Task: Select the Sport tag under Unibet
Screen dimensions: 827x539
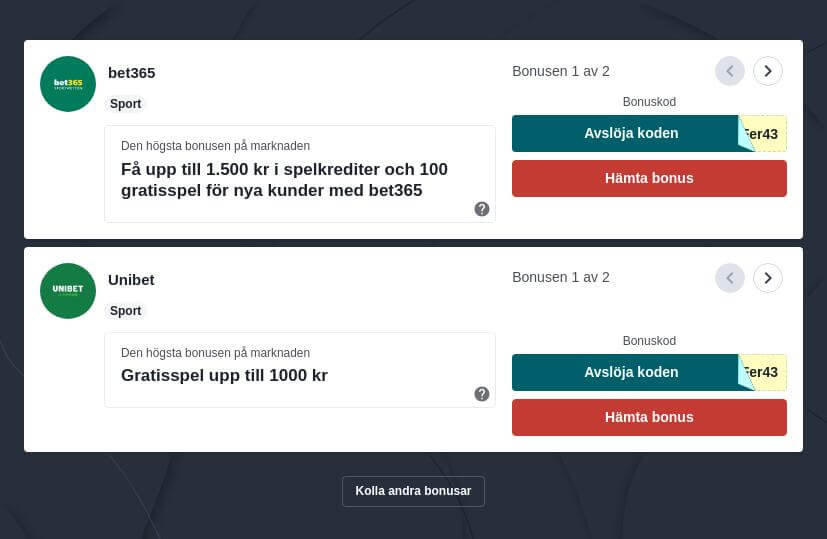Action: click(x=126, y=311)
